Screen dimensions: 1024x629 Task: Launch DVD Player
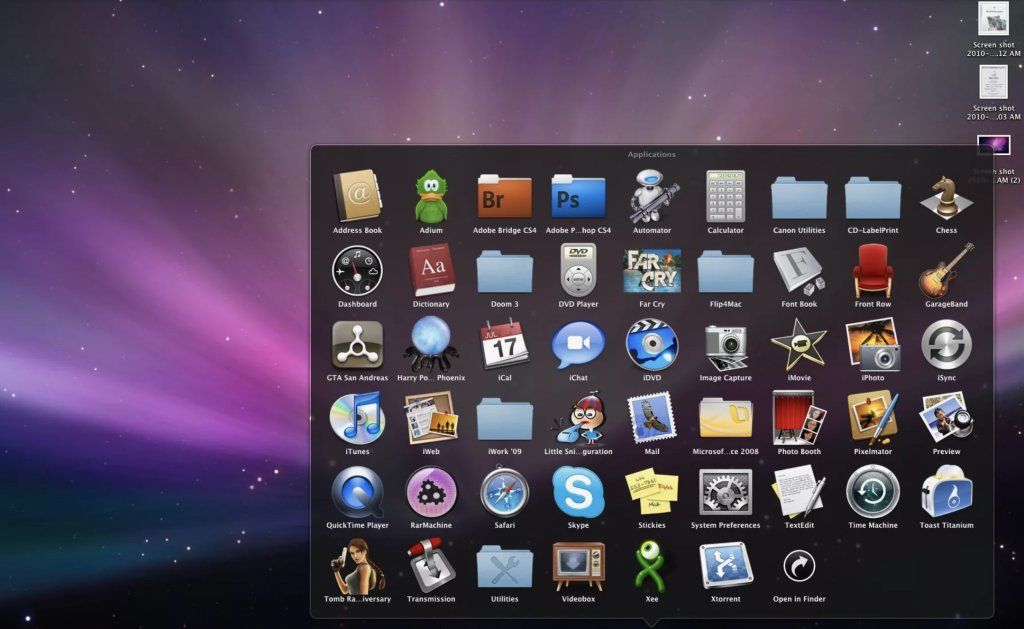(578, 270)
